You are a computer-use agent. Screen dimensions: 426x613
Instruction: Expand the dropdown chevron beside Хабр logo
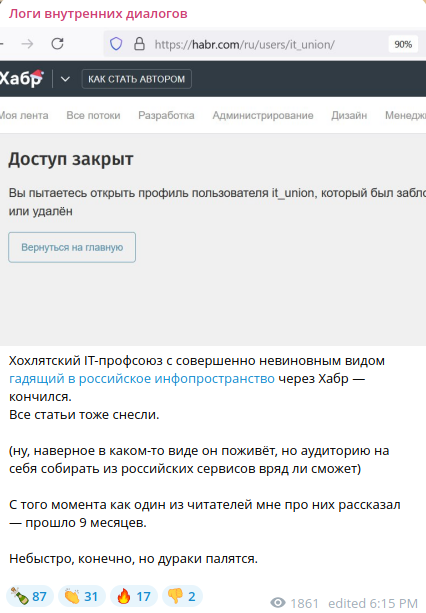tap(65, 79)
